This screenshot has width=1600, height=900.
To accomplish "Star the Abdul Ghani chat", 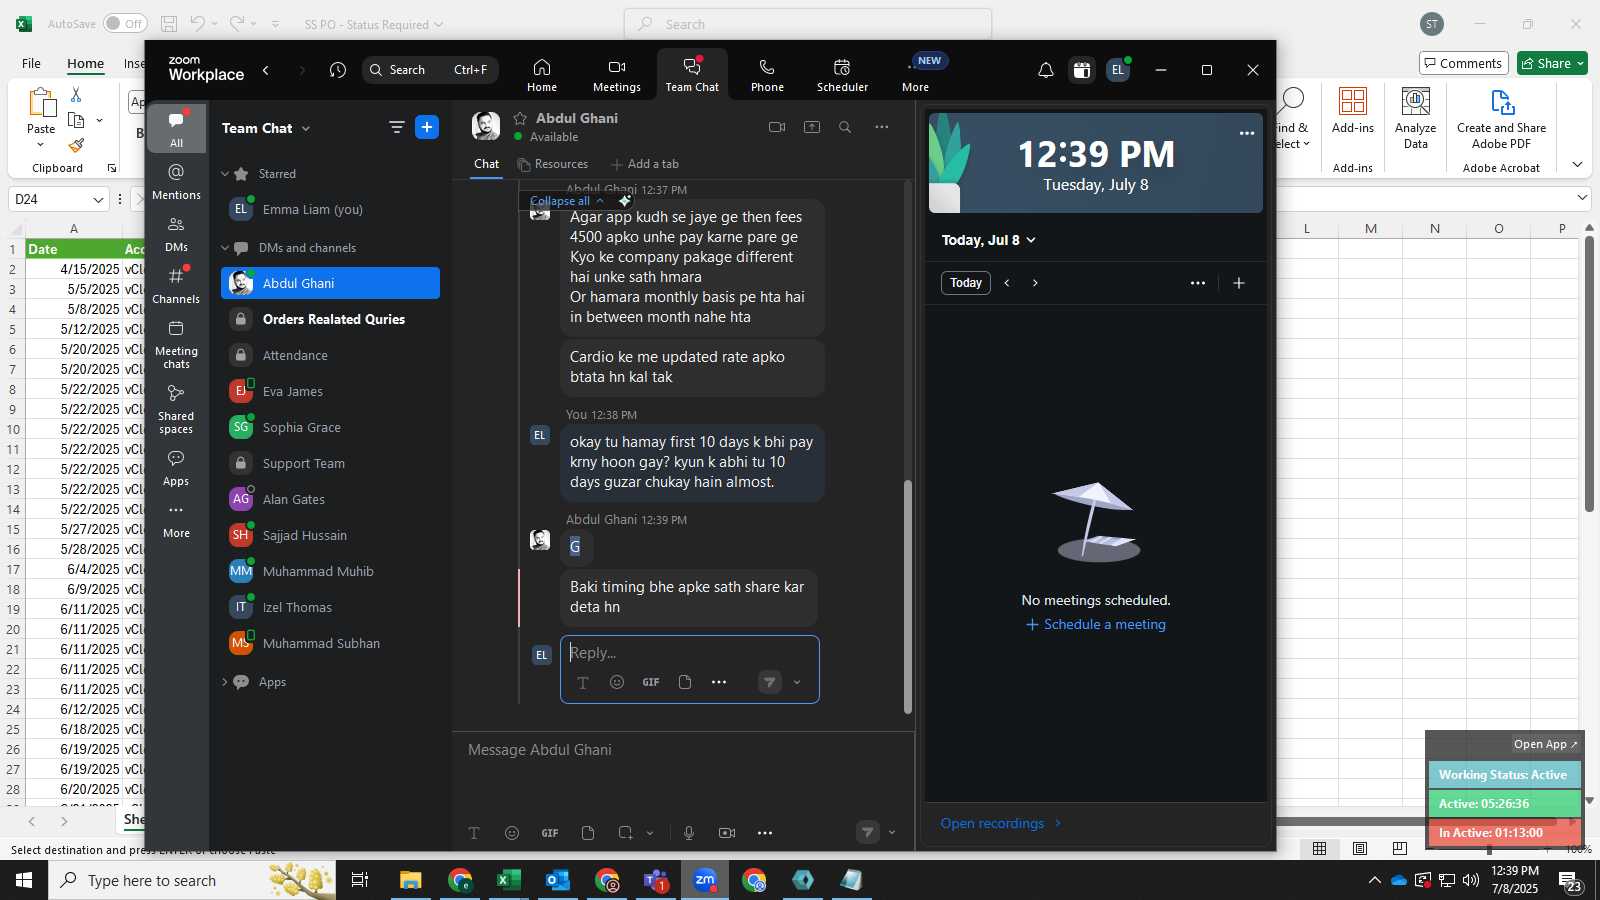I will 520,118.
